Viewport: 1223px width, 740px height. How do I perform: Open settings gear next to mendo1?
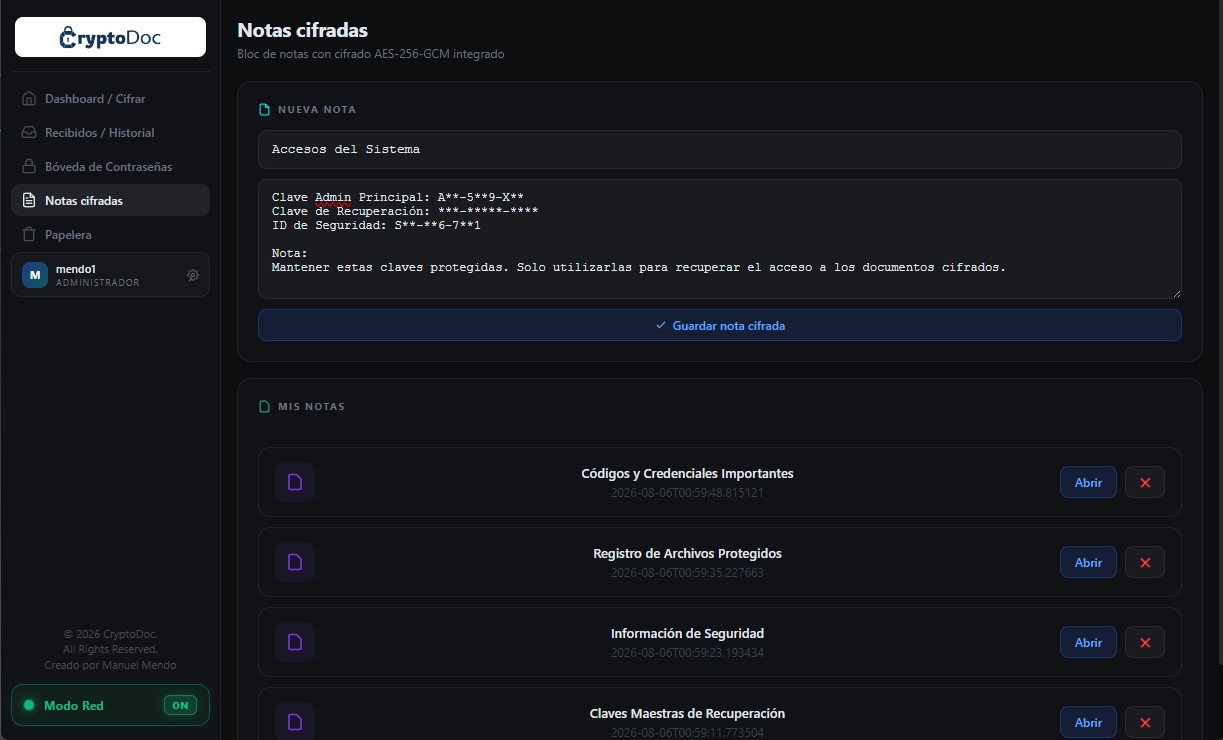[193, 275]
